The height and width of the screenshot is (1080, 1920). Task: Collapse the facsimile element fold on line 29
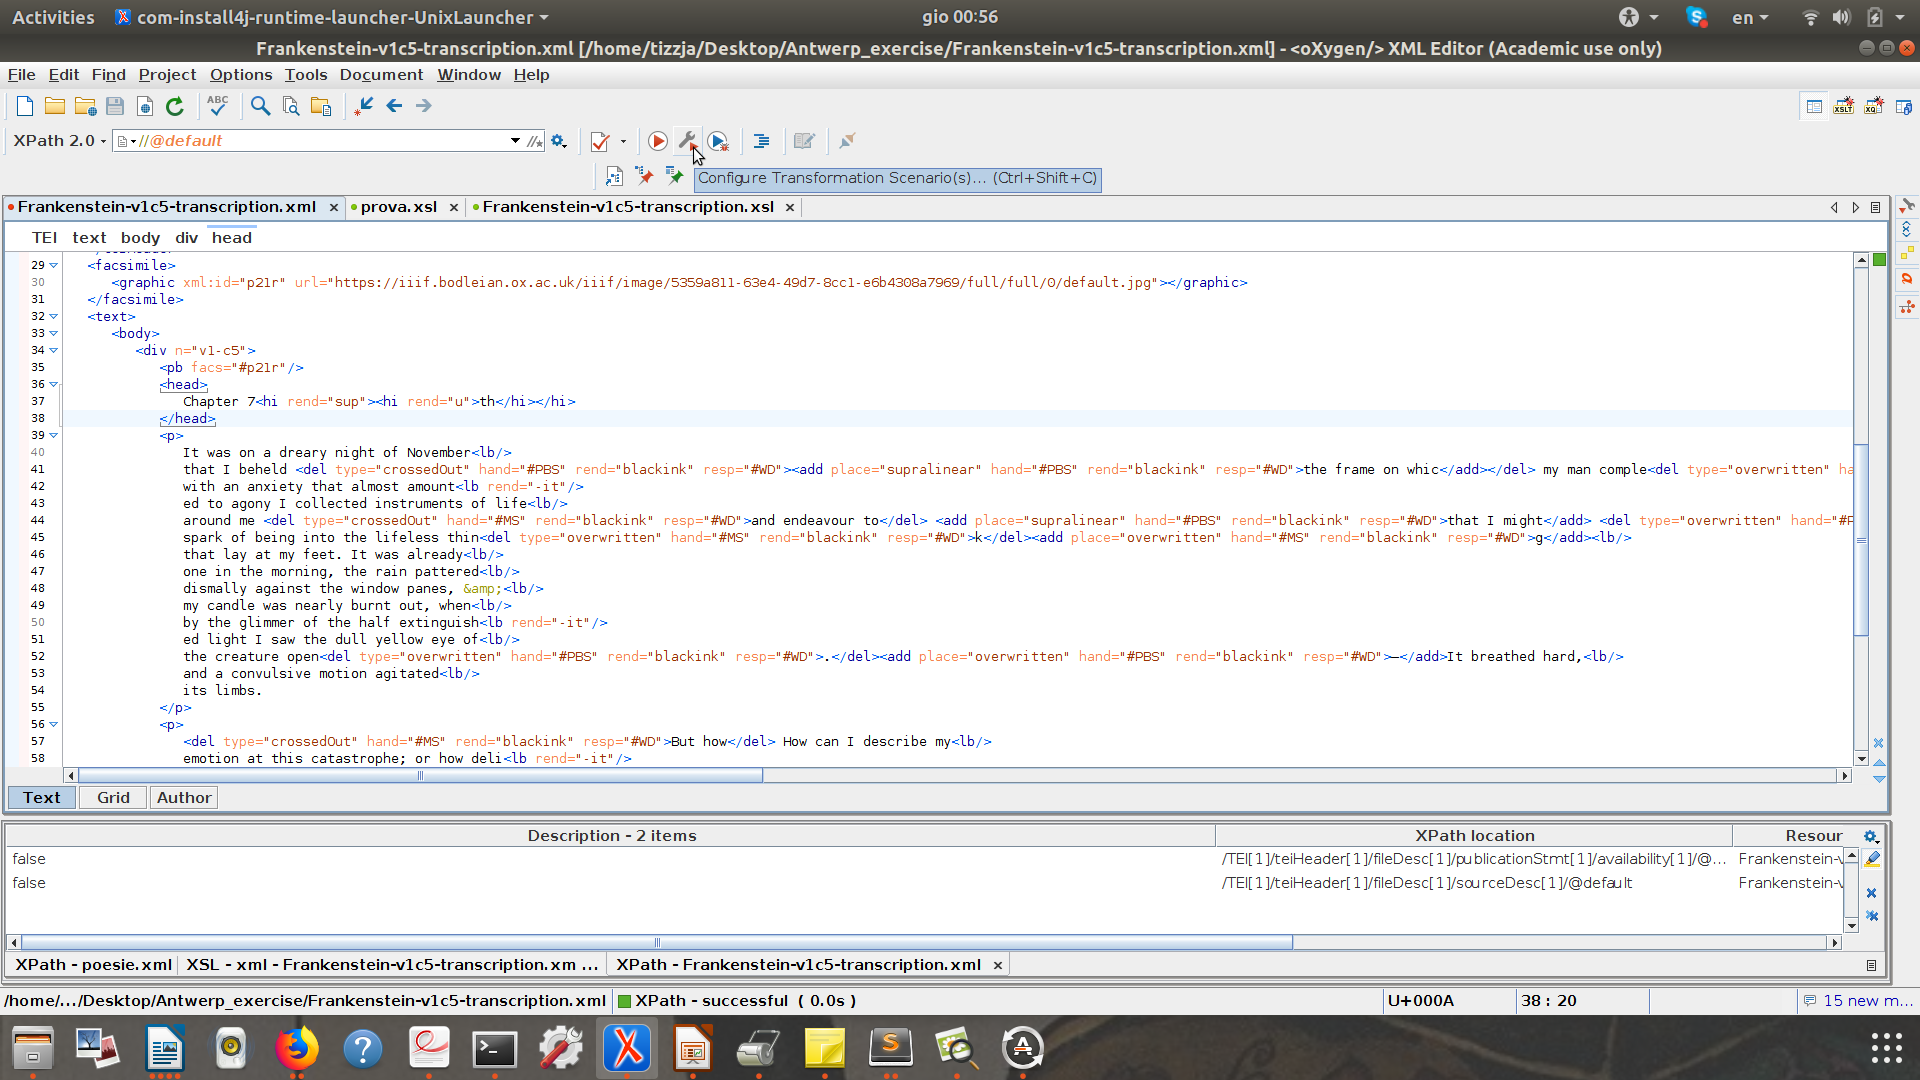tap(54, 265)
